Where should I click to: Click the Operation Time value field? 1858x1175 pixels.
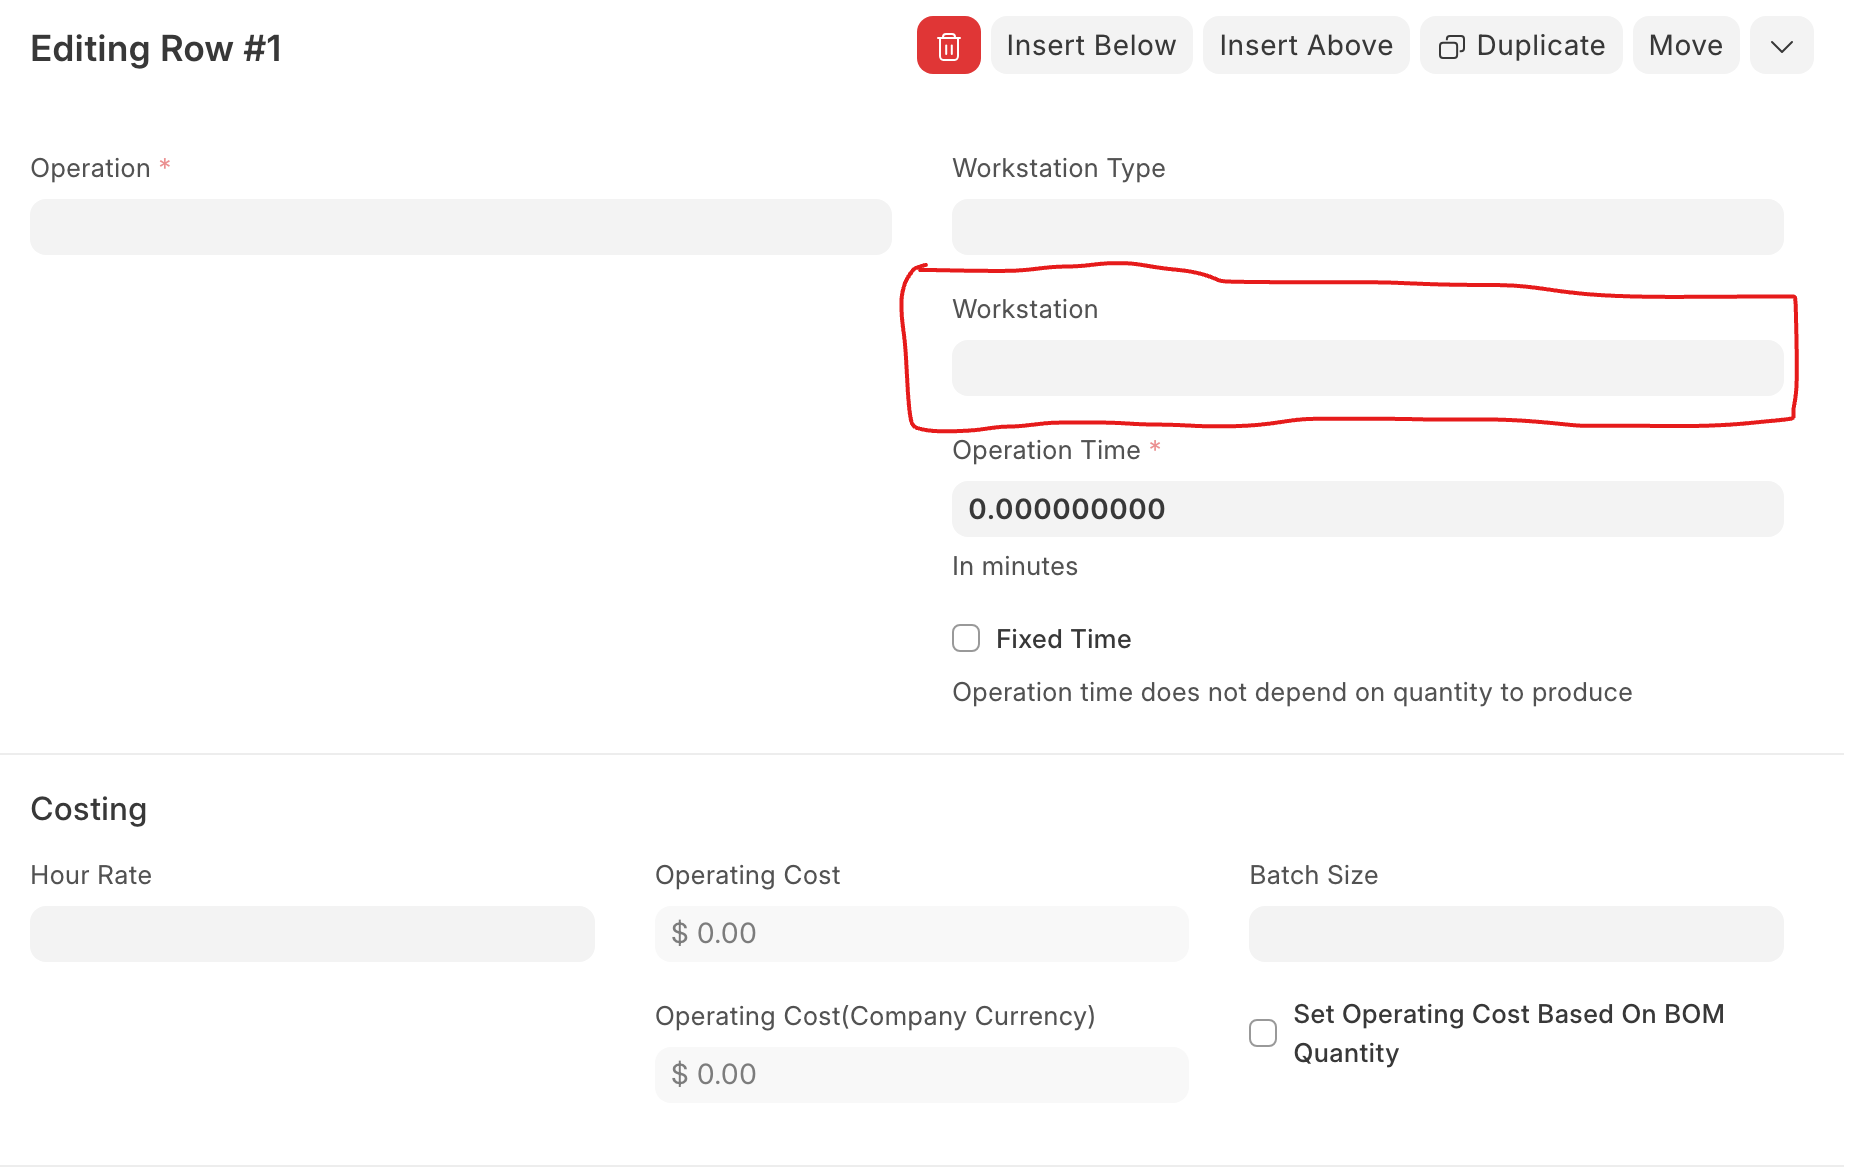click(x=1367, y=509)
